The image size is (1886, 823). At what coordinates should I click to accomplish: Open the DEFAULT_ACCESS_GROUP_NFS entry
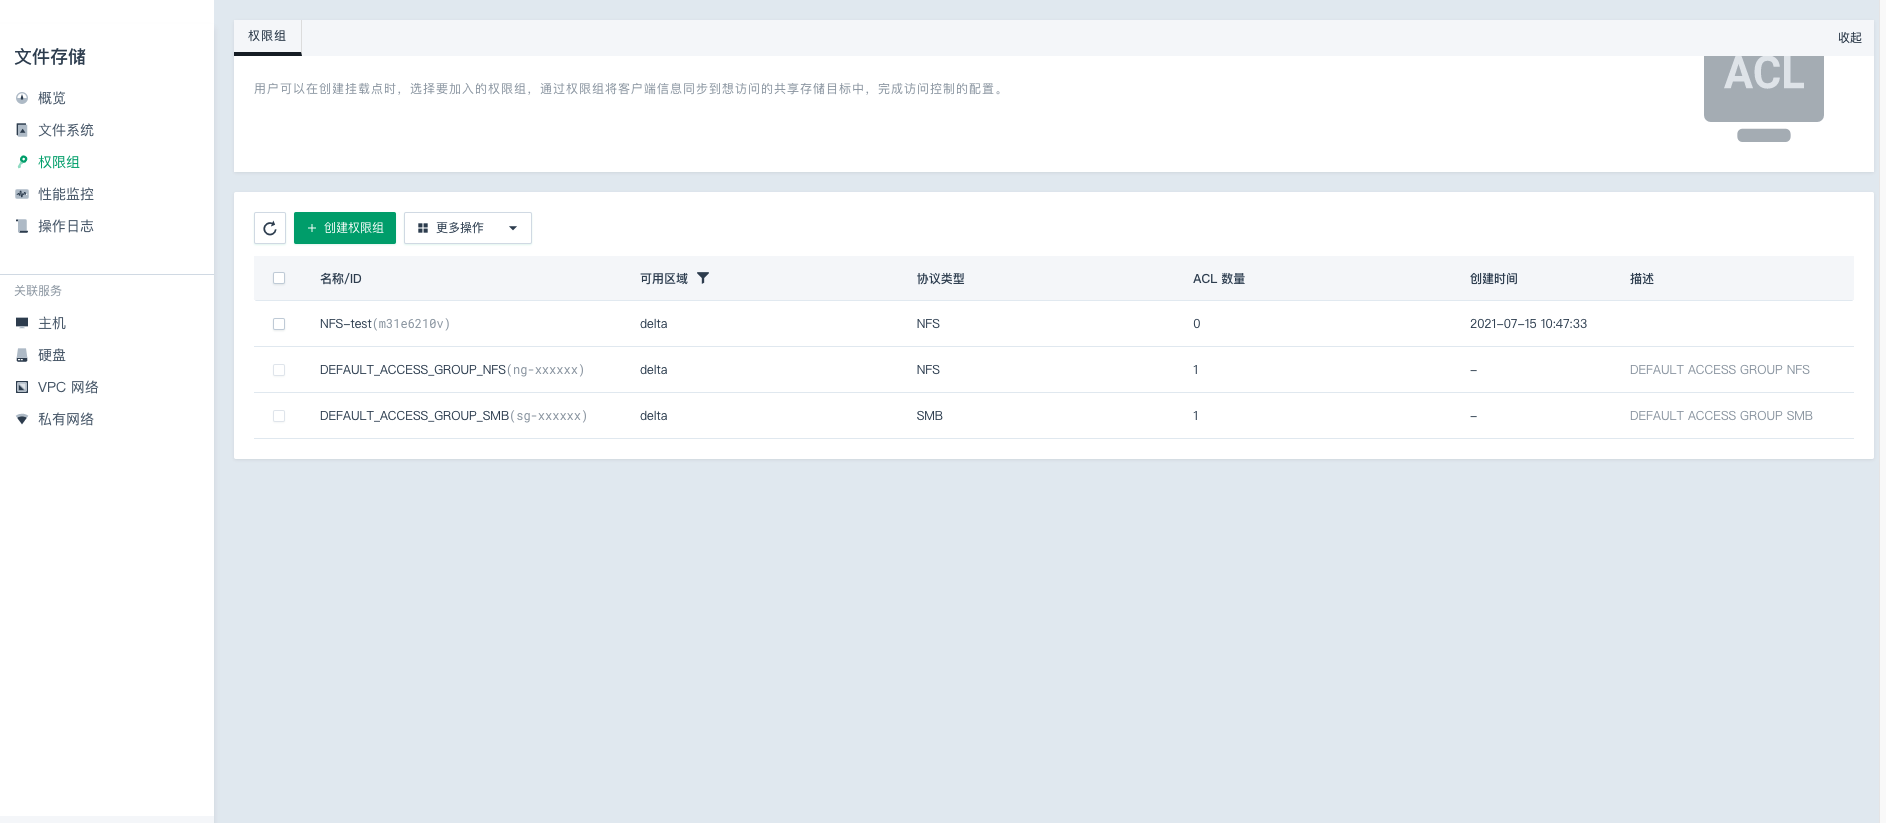[x=413, y=370]
